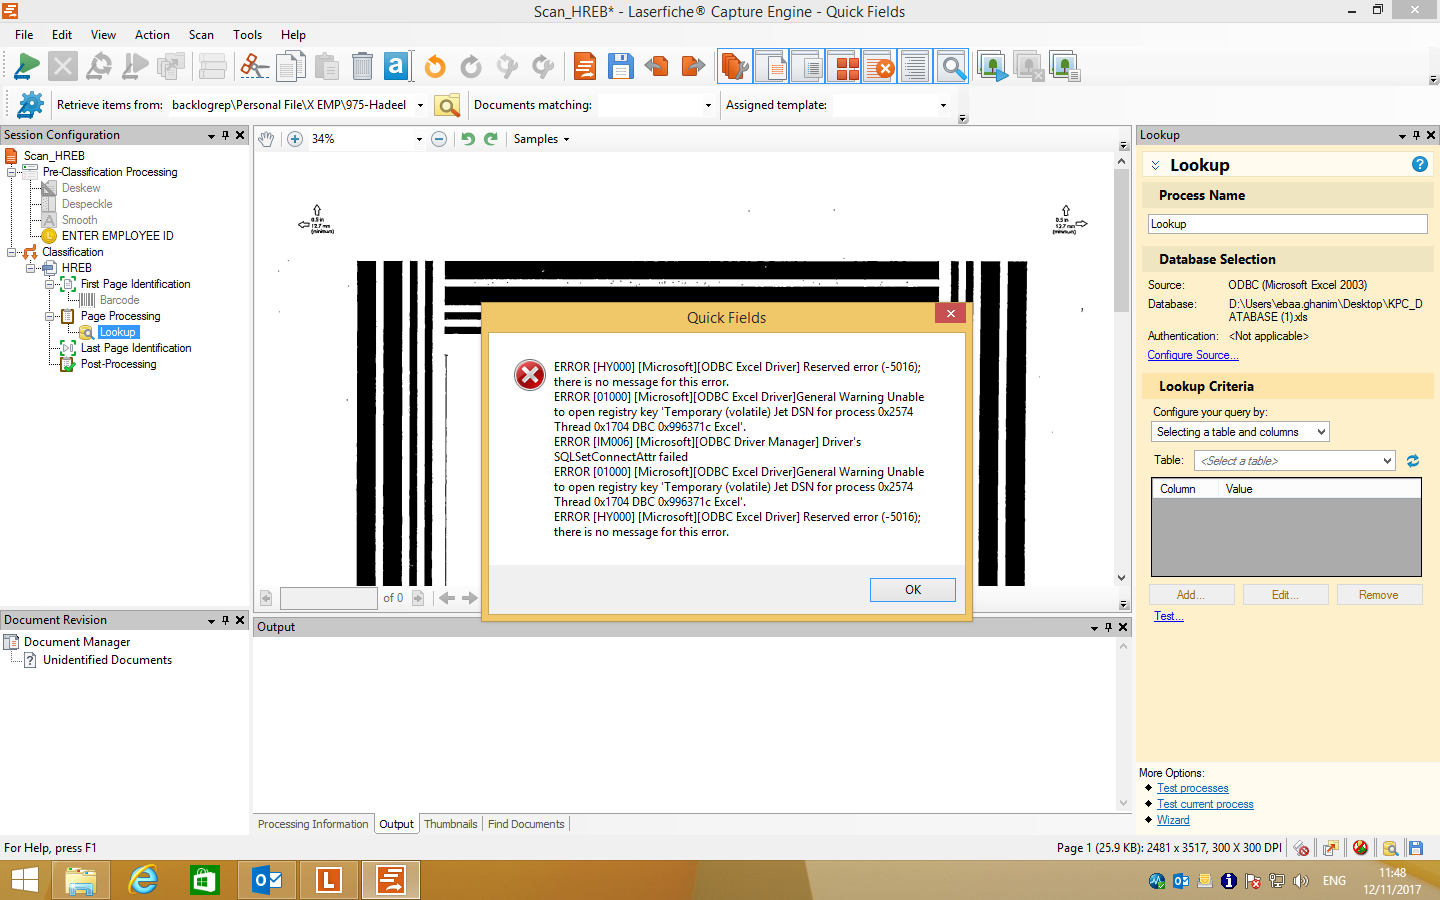Click the scissors Cut icon
This screenshot has height=900, width=1440.
[254, 67]
